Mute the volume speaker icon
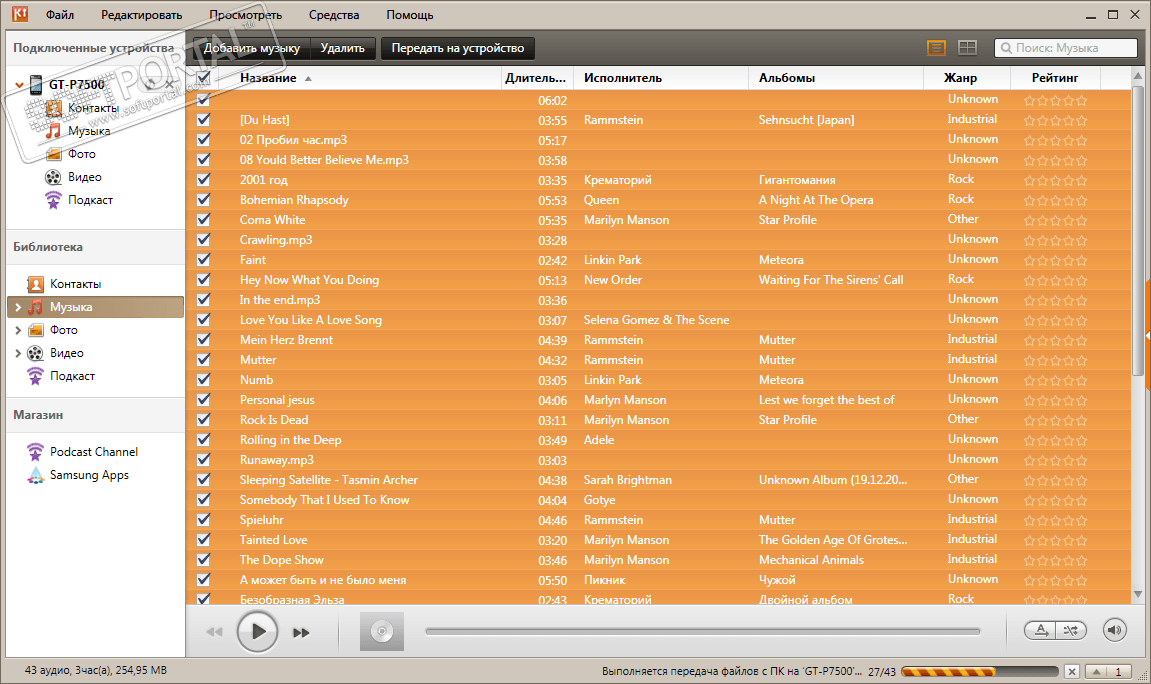Screen dimensions: 1151x684 [1114, 630]
